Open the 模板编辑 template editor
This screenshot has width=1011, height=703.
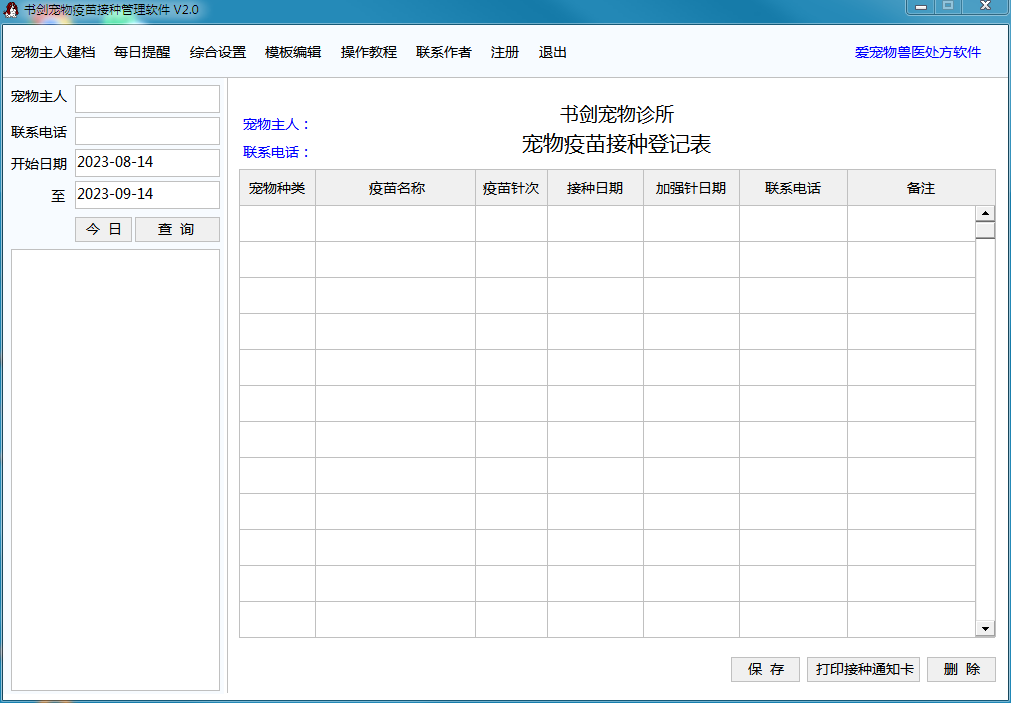pos(294,52)
